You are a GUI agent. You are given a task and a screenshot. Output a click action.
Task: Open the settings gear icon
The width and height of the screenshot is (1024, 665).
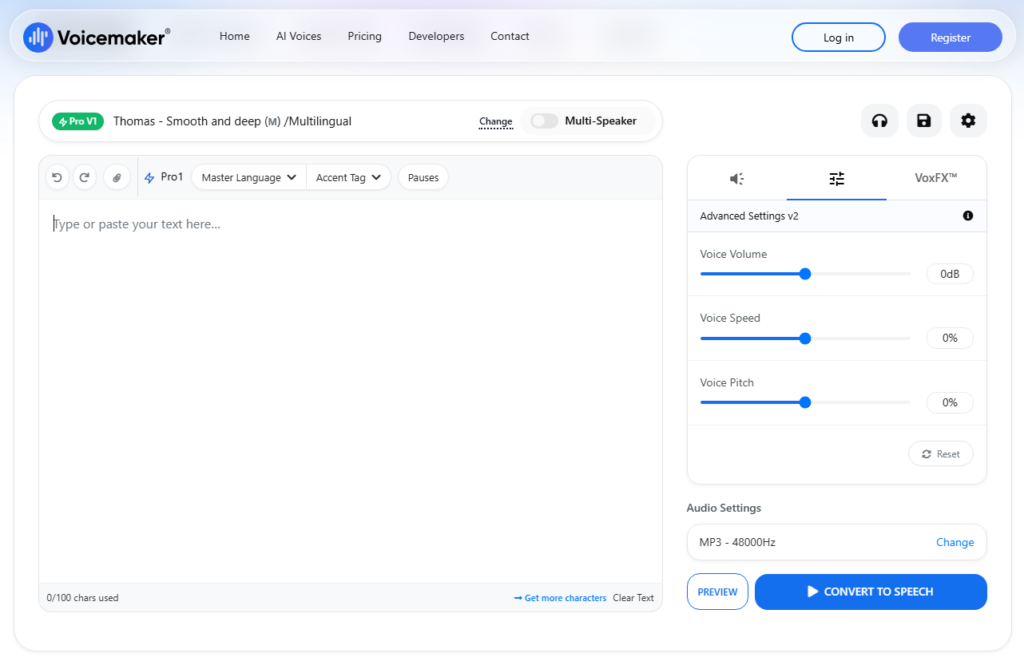pyautogui.click(x=968, y=121)
